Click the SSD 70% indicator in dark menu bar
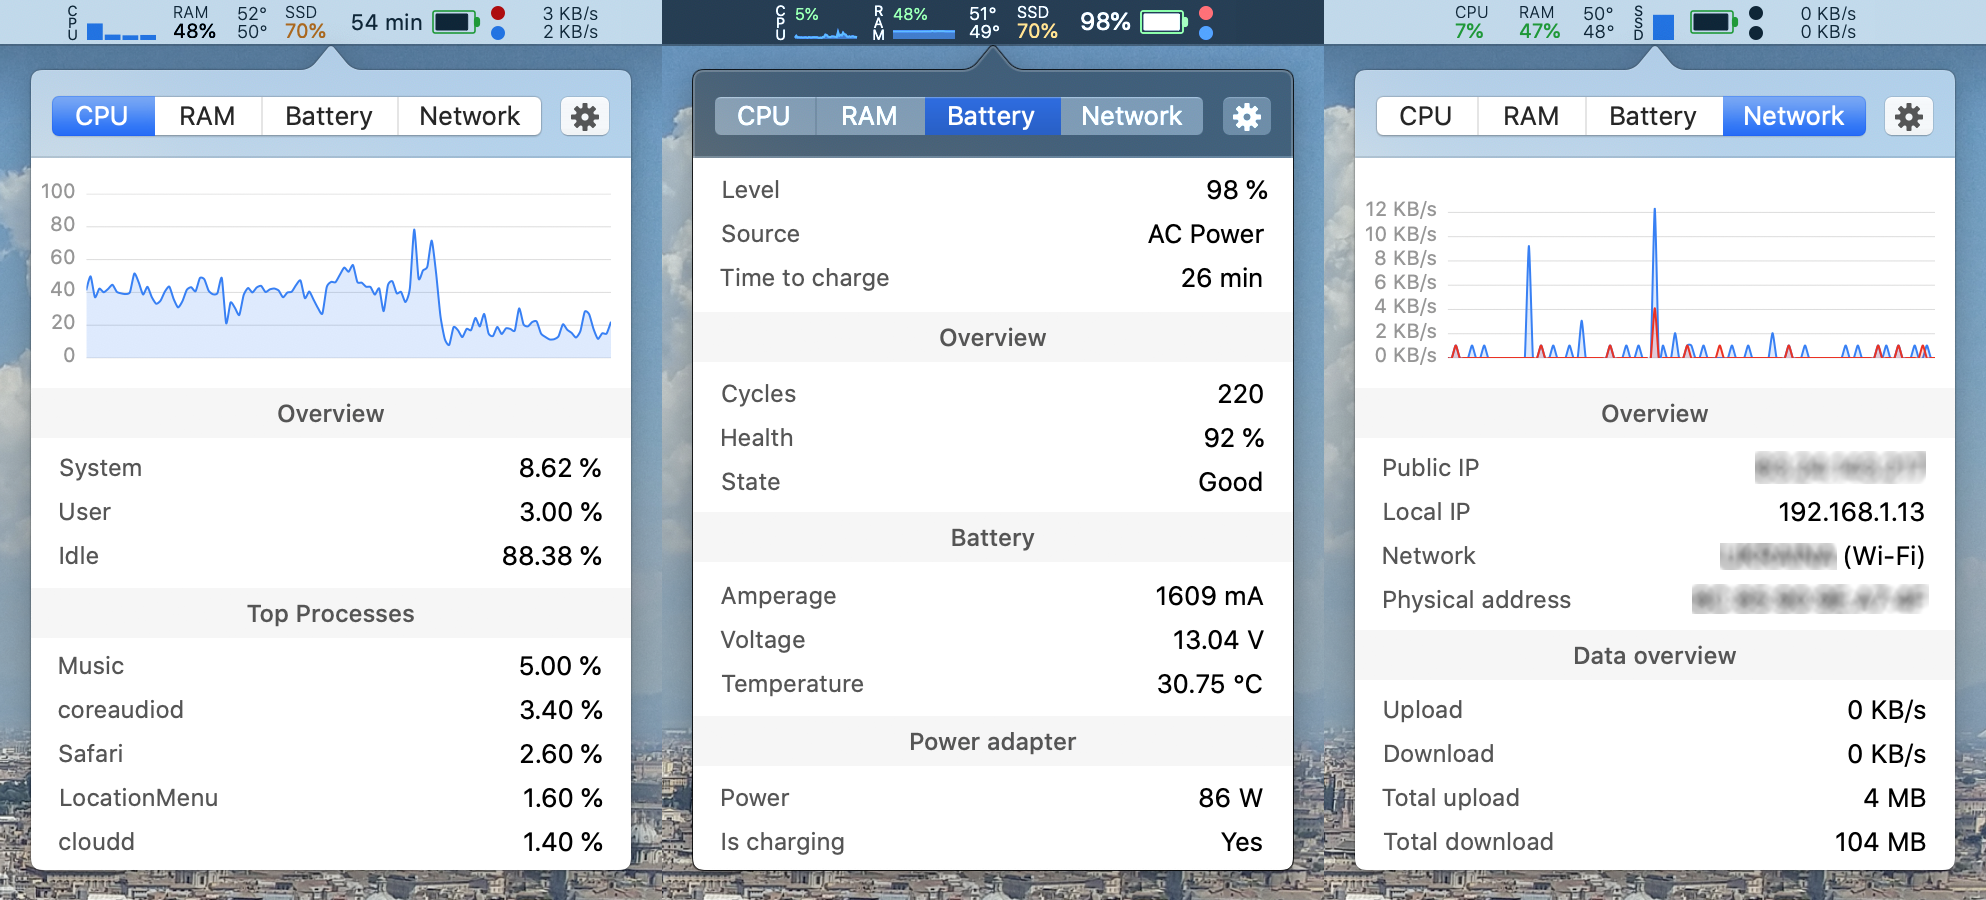This screenshot has width=1986, height=900. click(1036, 22)
